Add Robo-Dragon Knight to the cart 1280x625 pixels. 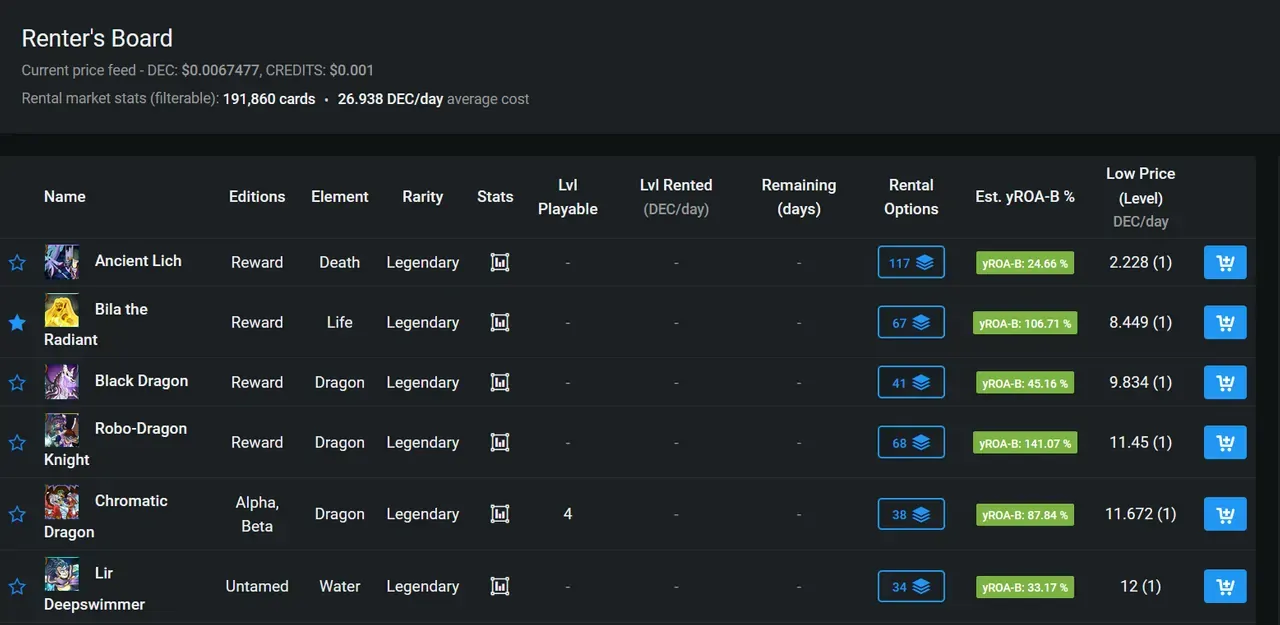[x=1225, y=442]
